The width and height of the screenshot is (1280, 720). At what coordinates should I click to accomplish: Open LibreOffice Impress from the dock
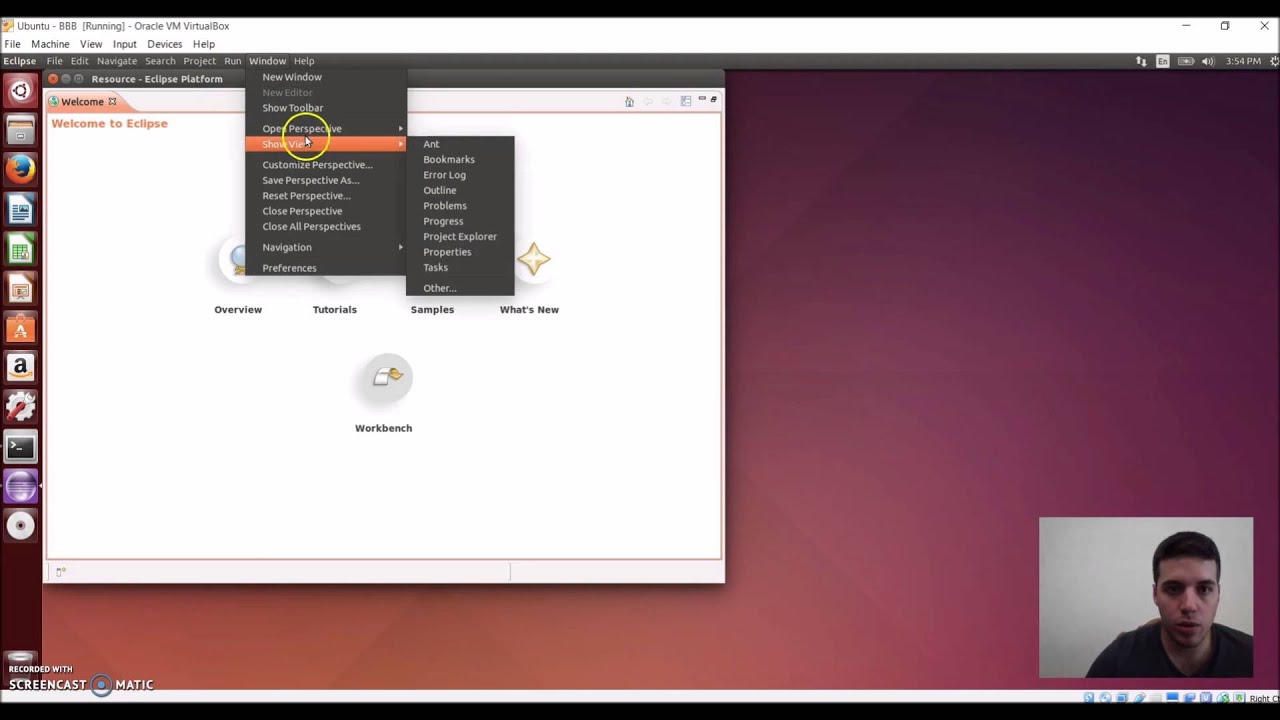20,289
